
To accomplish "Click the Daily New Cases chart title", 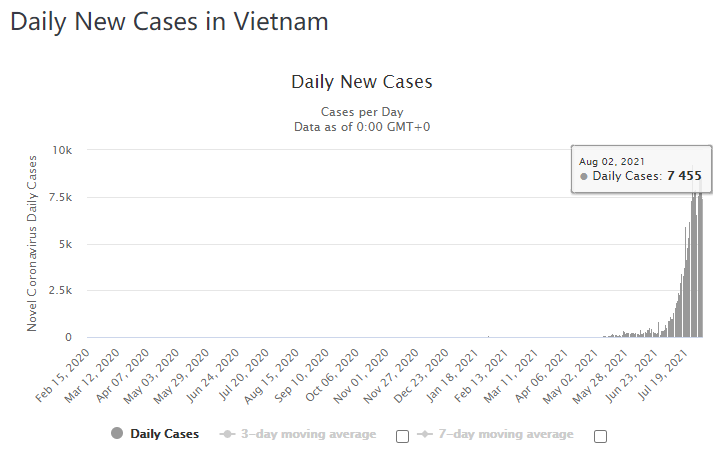I will 361,81.
